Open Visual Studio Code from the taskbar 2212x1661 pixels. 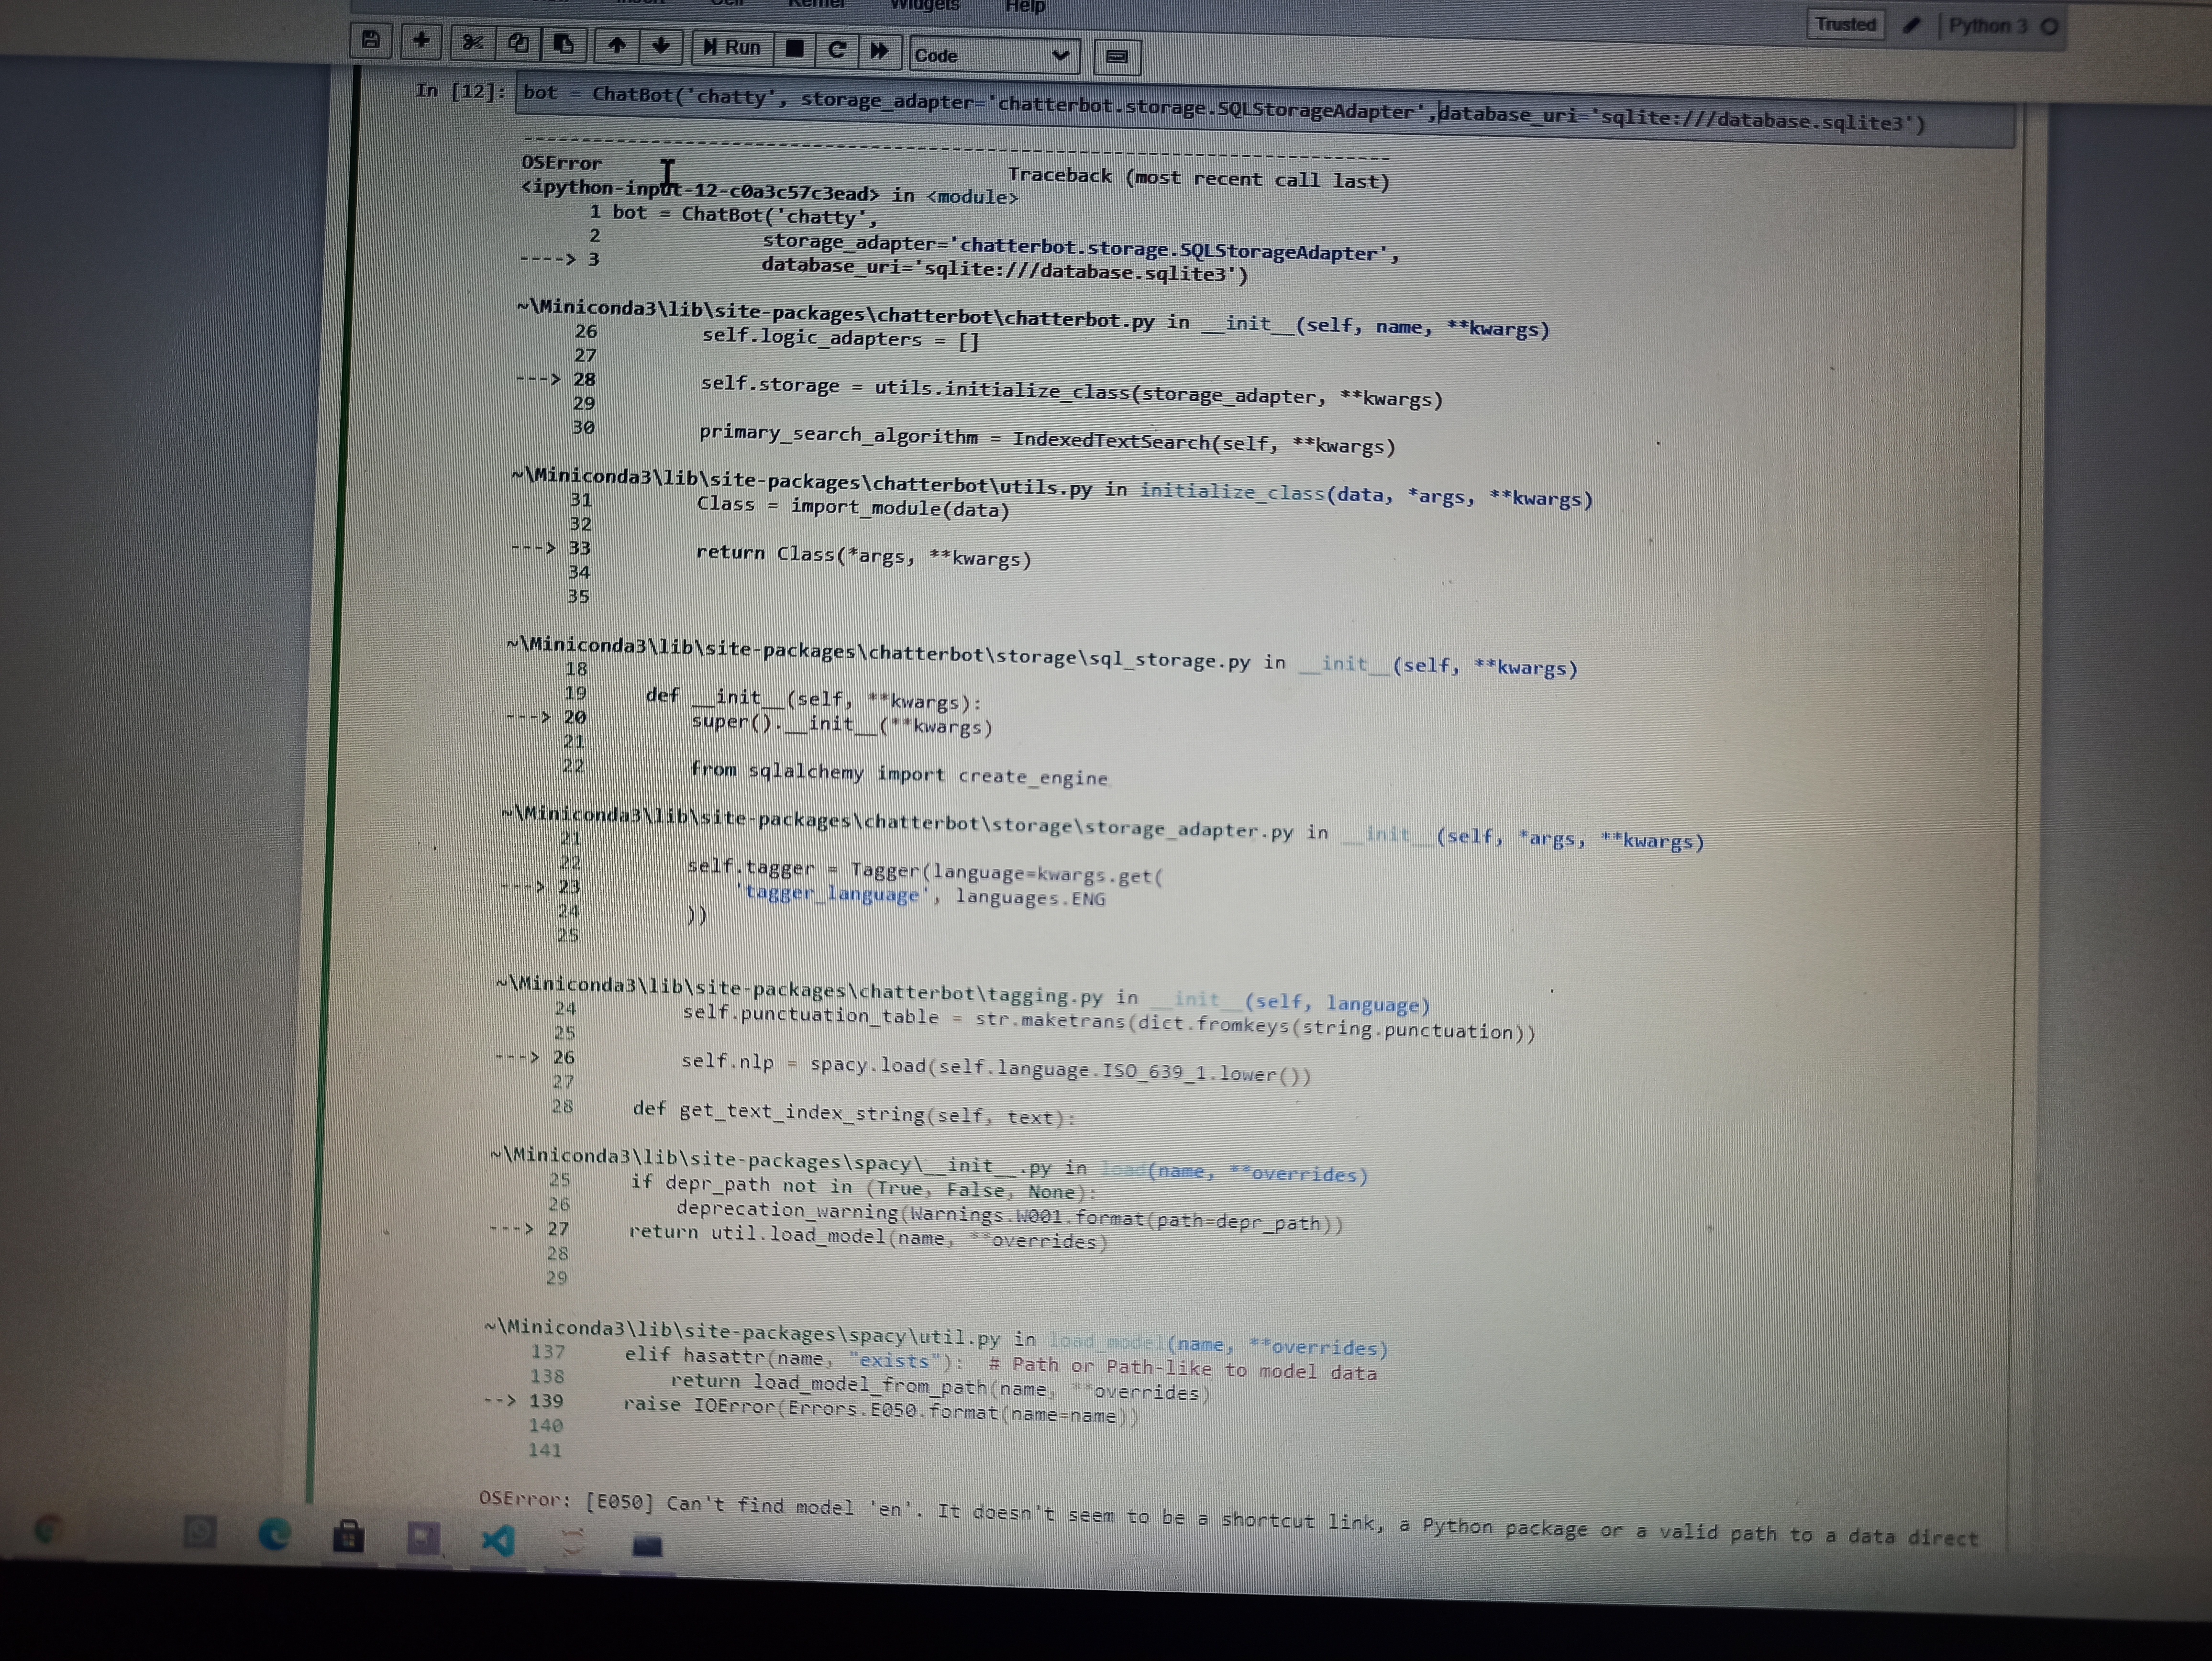pos(498,1540)
